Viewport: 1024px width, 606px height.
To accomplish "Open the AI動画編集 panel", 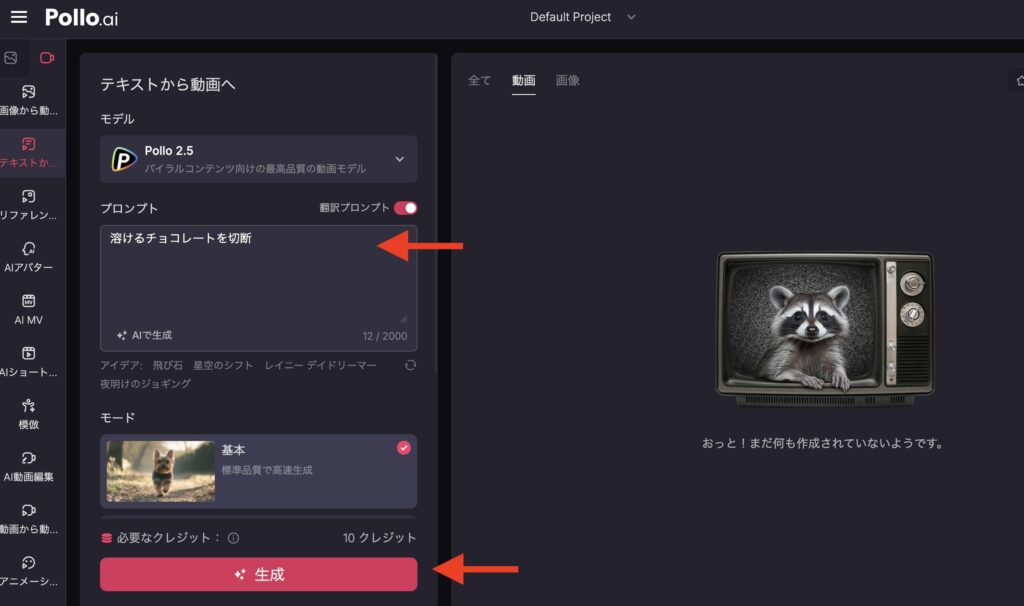I will tap(30, 463).
